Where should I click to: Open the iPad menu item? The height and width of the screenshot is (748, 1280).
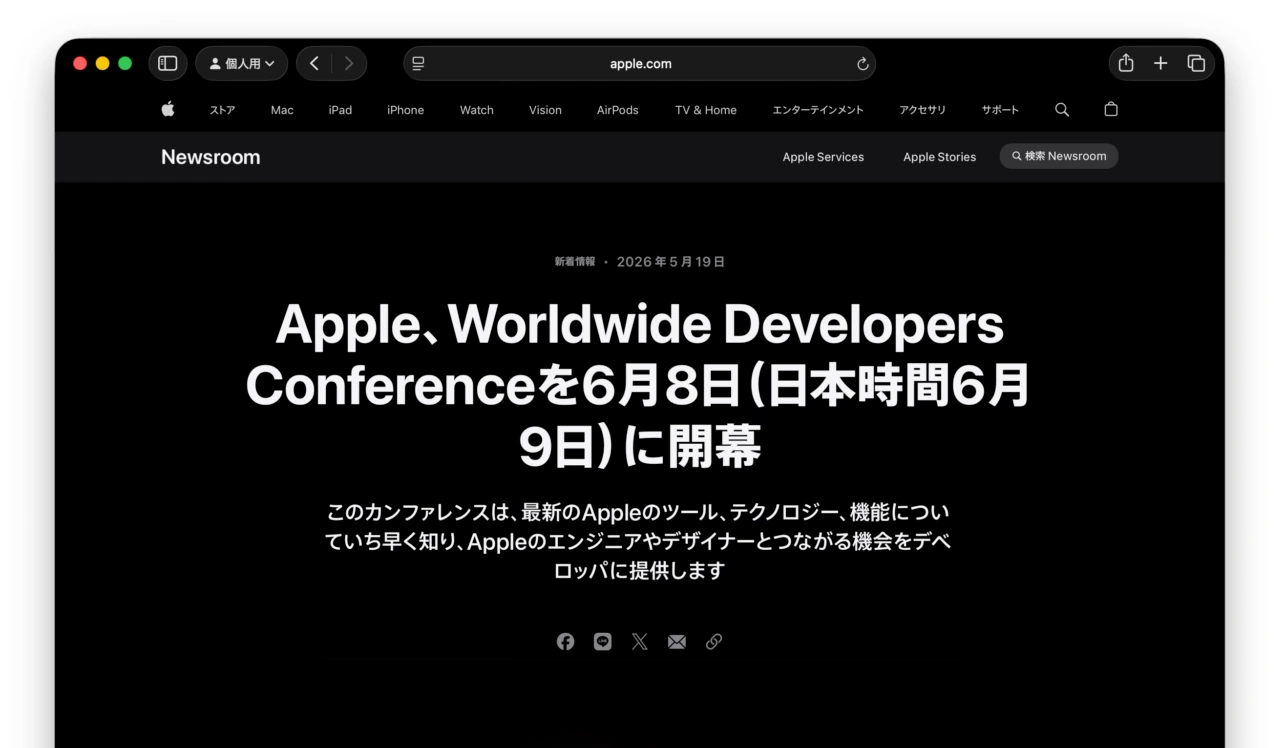pos(340,110)
